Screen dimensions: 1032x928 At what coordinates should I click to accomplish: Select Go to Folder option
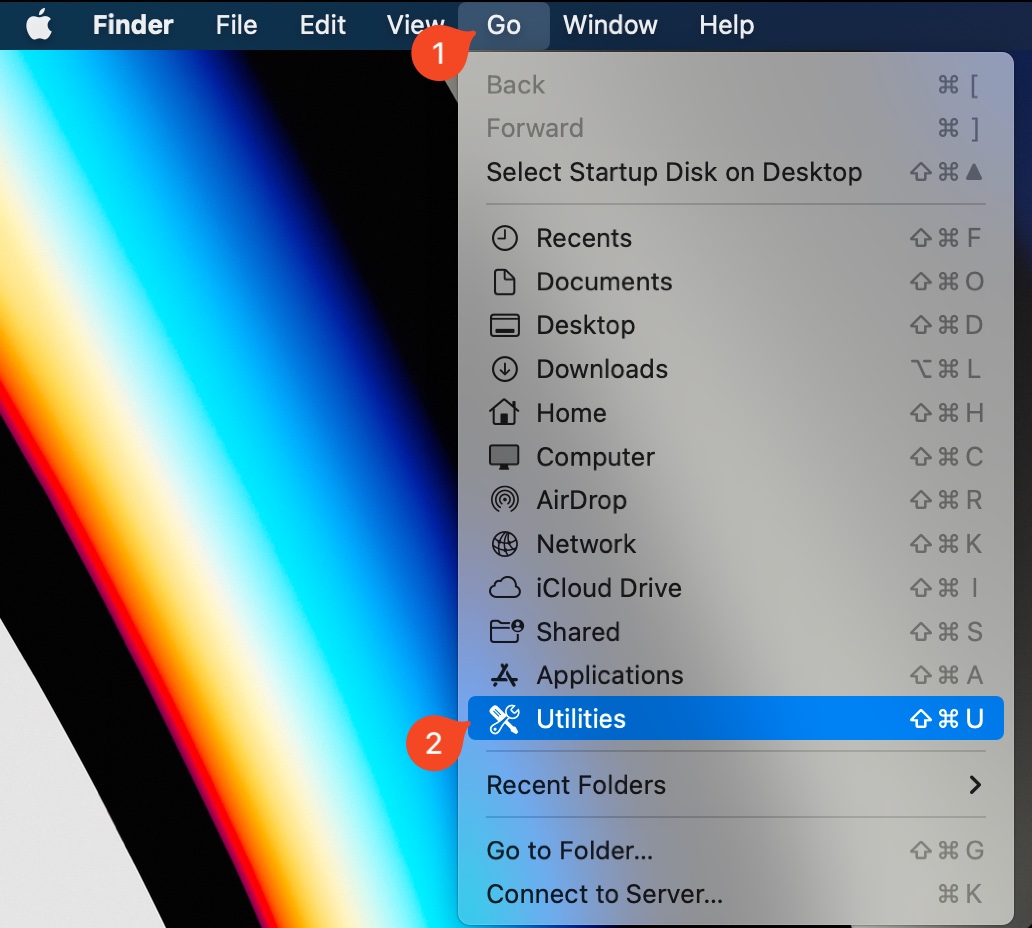pyautogui.click(x=567, y=850)
